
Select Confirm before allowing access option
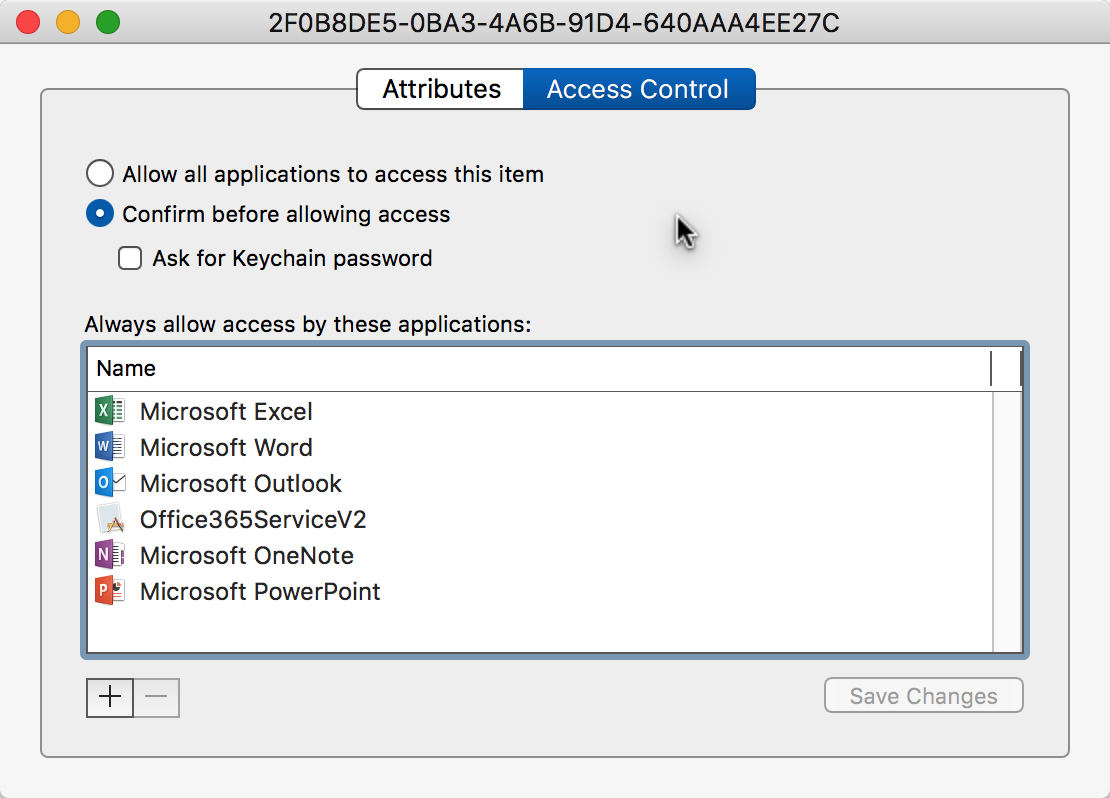click(100, 214)
